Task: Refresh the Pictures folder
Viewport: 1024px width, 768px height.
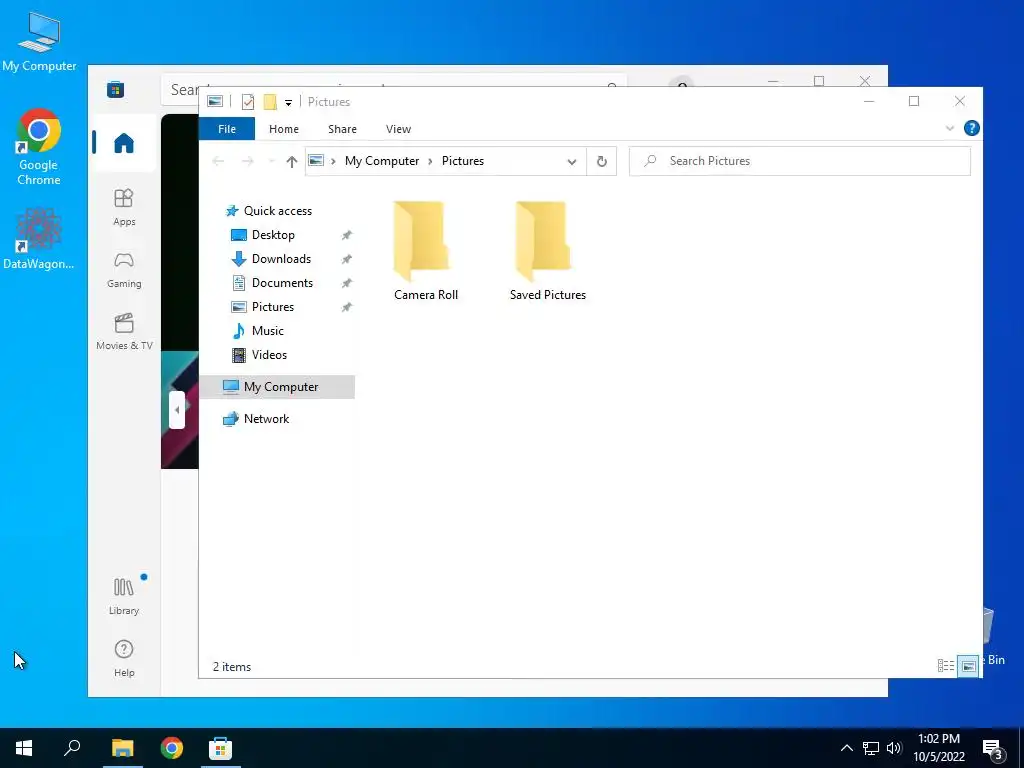Action: (x=601, y=161)
